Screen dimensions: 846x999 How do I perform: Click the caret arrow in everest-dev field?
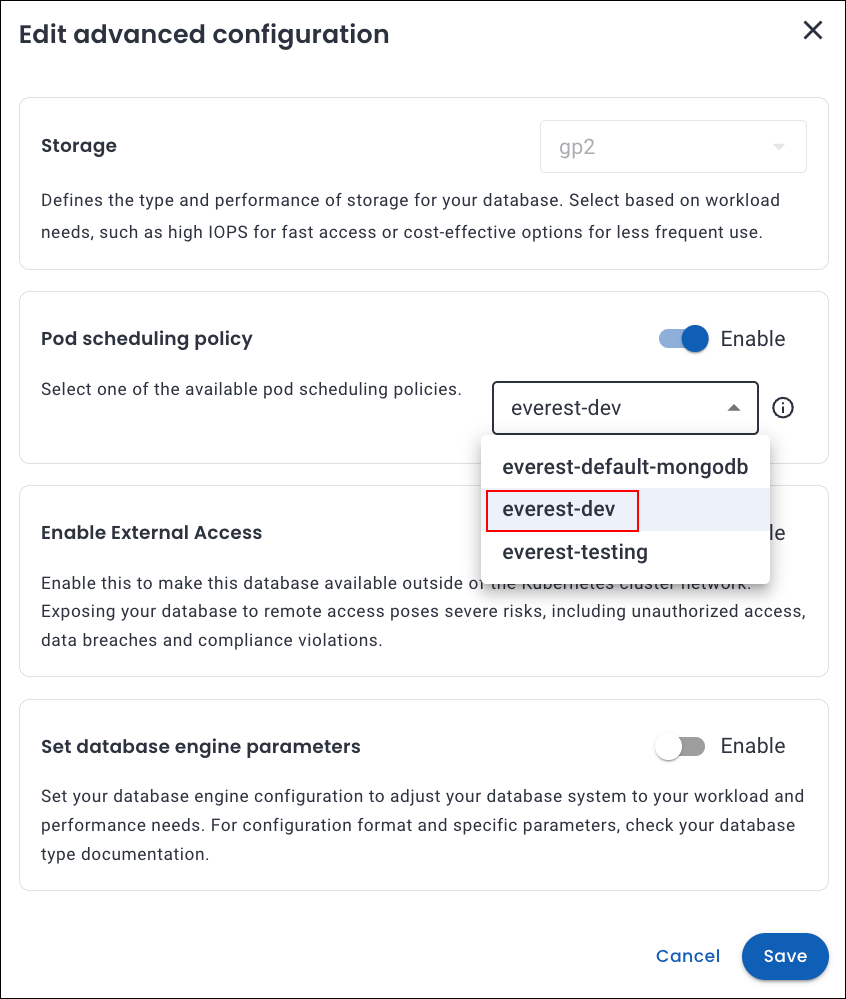click(734, 408)
